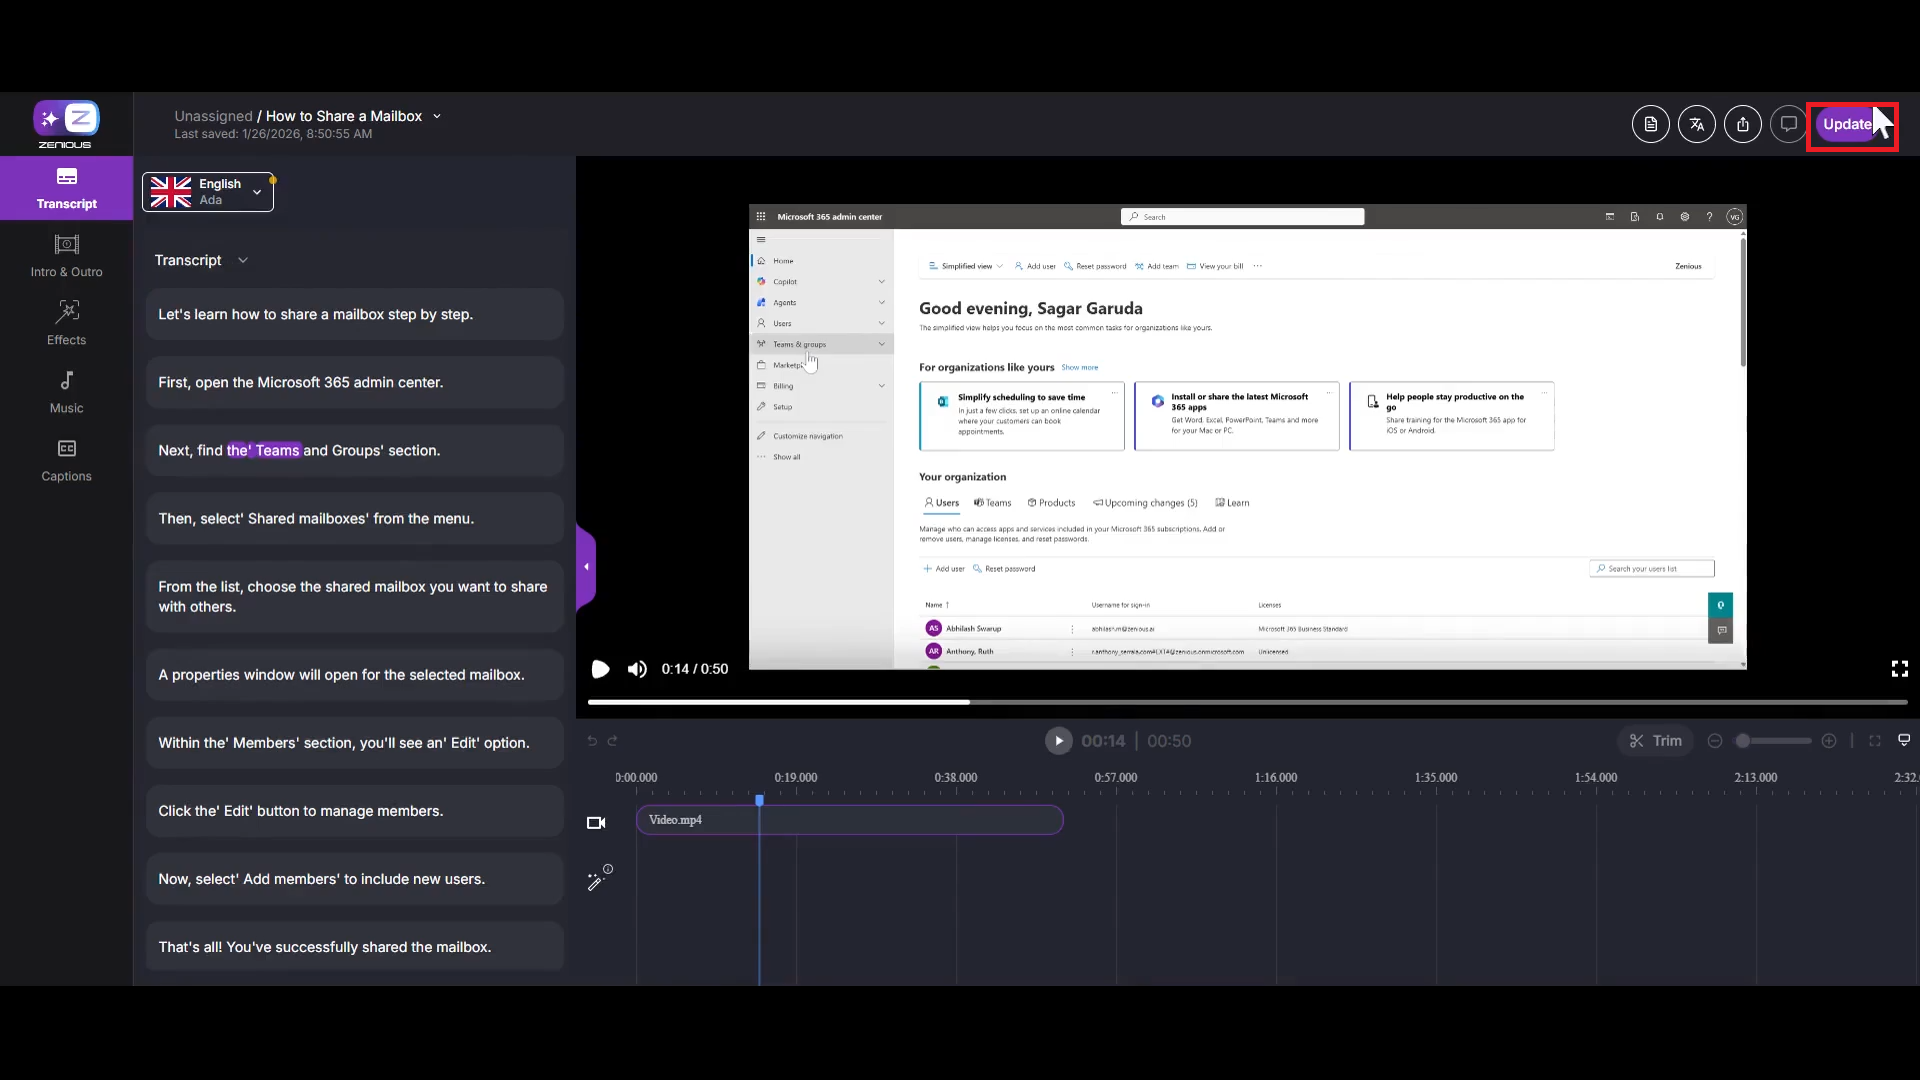This screenshot has height=1080, width=1920.
Task: Click the timeline zoom slider
Action: (x=1771, y=741)
